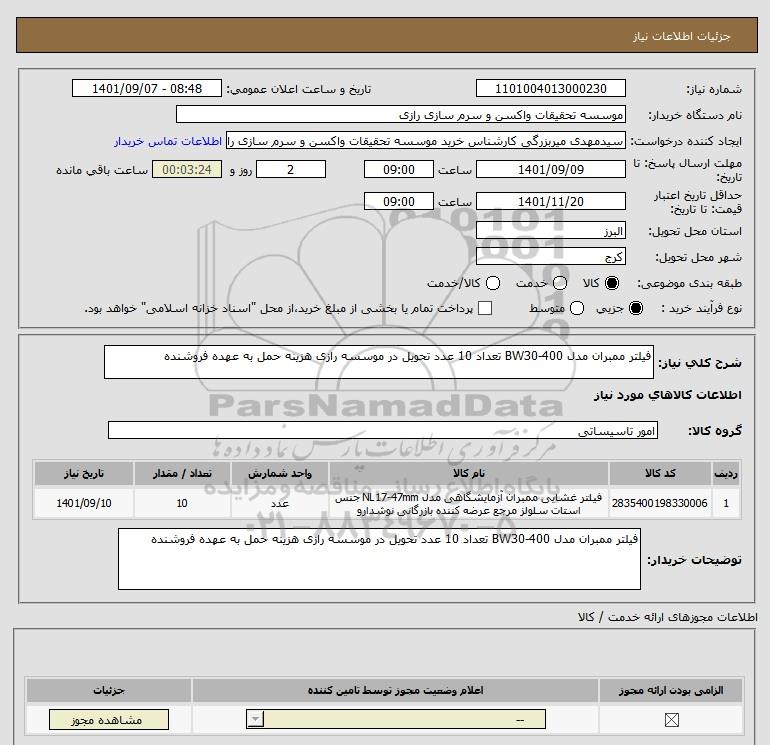Click the countdown timer 00:03:24
The width and height of the screenshot is (770, 745).
pos(187,170)
